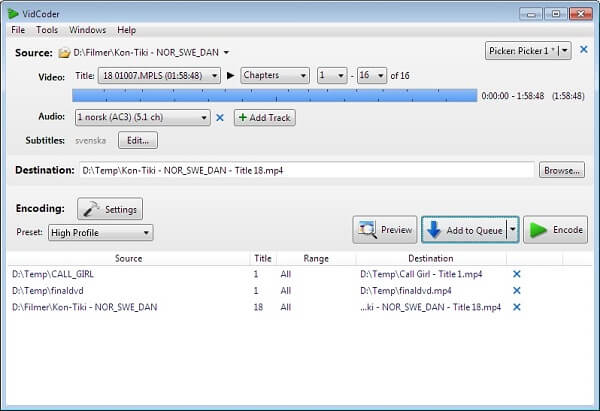
Task: Click the Range column header
Action: coord(316,258)
